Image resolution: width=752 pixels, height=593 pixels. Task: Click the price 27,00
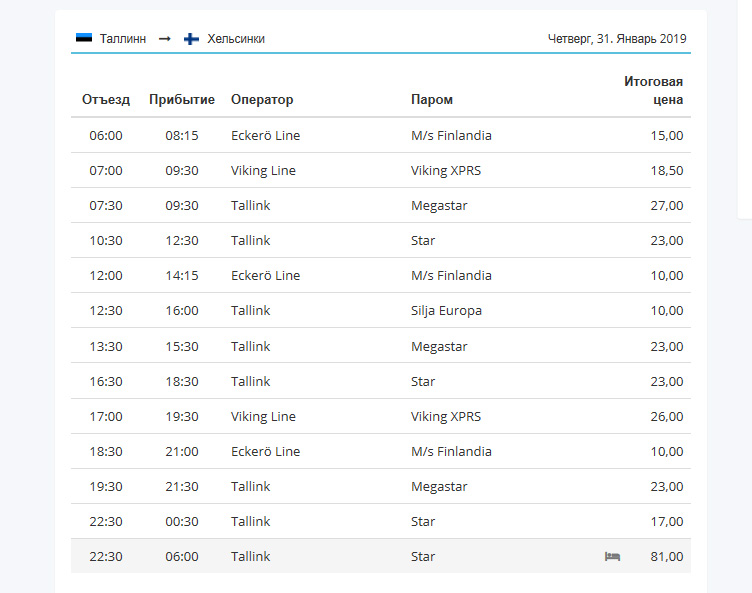pyautogui.click(x=667, y=205)
